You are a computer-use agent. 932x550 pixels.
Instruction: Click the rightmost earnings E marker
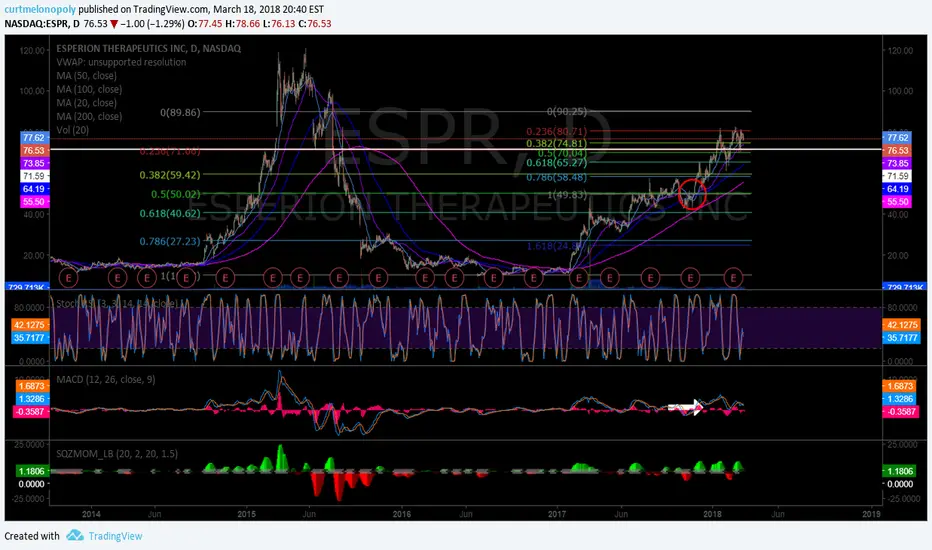(x=733, y=278)
